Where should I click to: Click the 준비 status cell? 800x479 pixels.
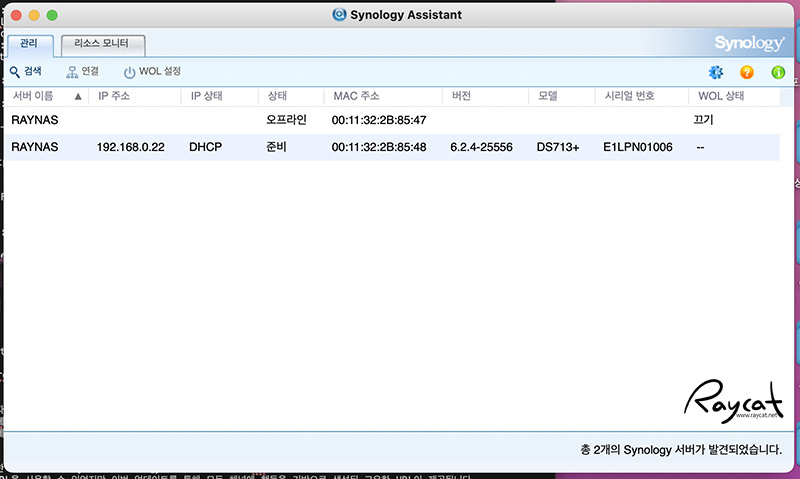(277, 147)
